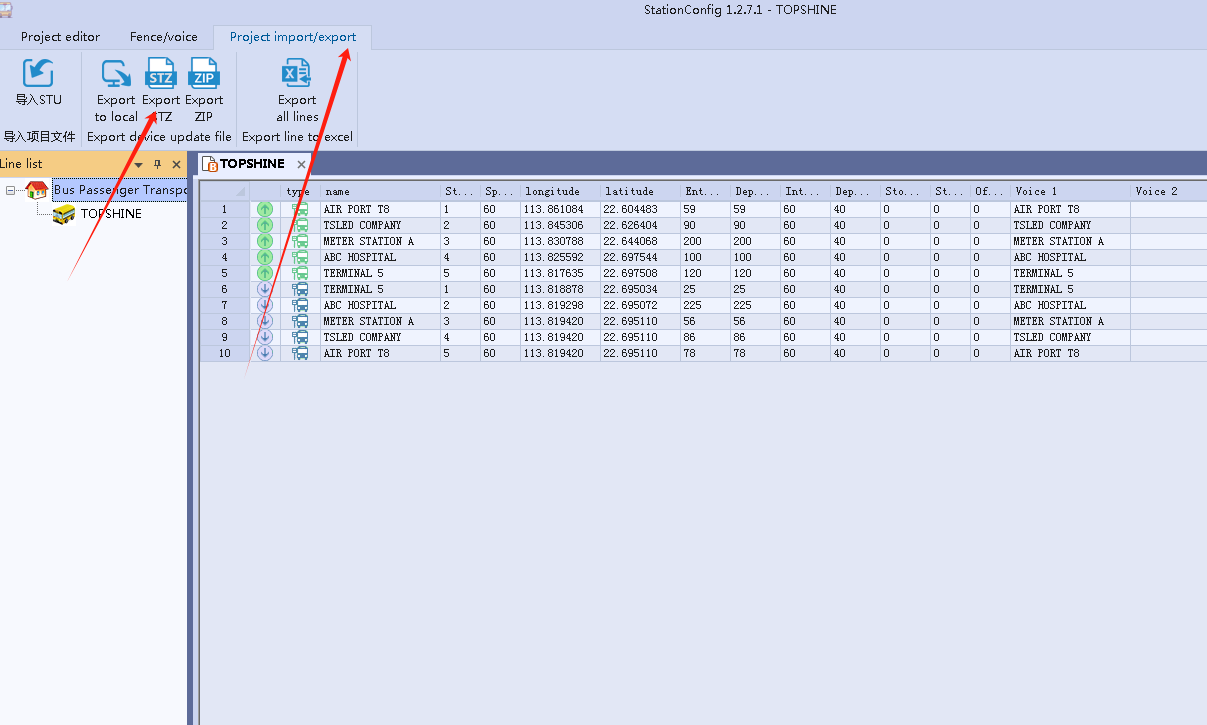Select row header number 10
Viewport: 1207px width, 725px height.
point(224,353)
